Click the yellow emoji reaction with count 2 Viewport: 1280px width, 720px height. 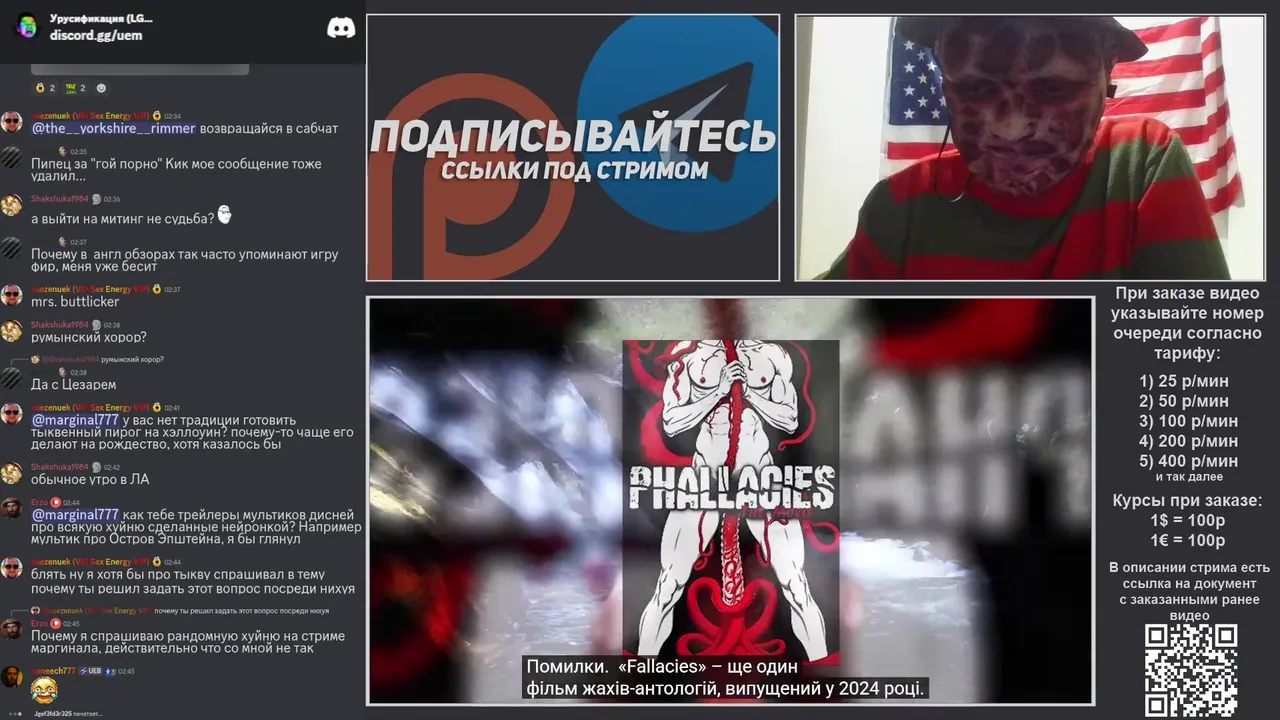(x=45, y=88)
